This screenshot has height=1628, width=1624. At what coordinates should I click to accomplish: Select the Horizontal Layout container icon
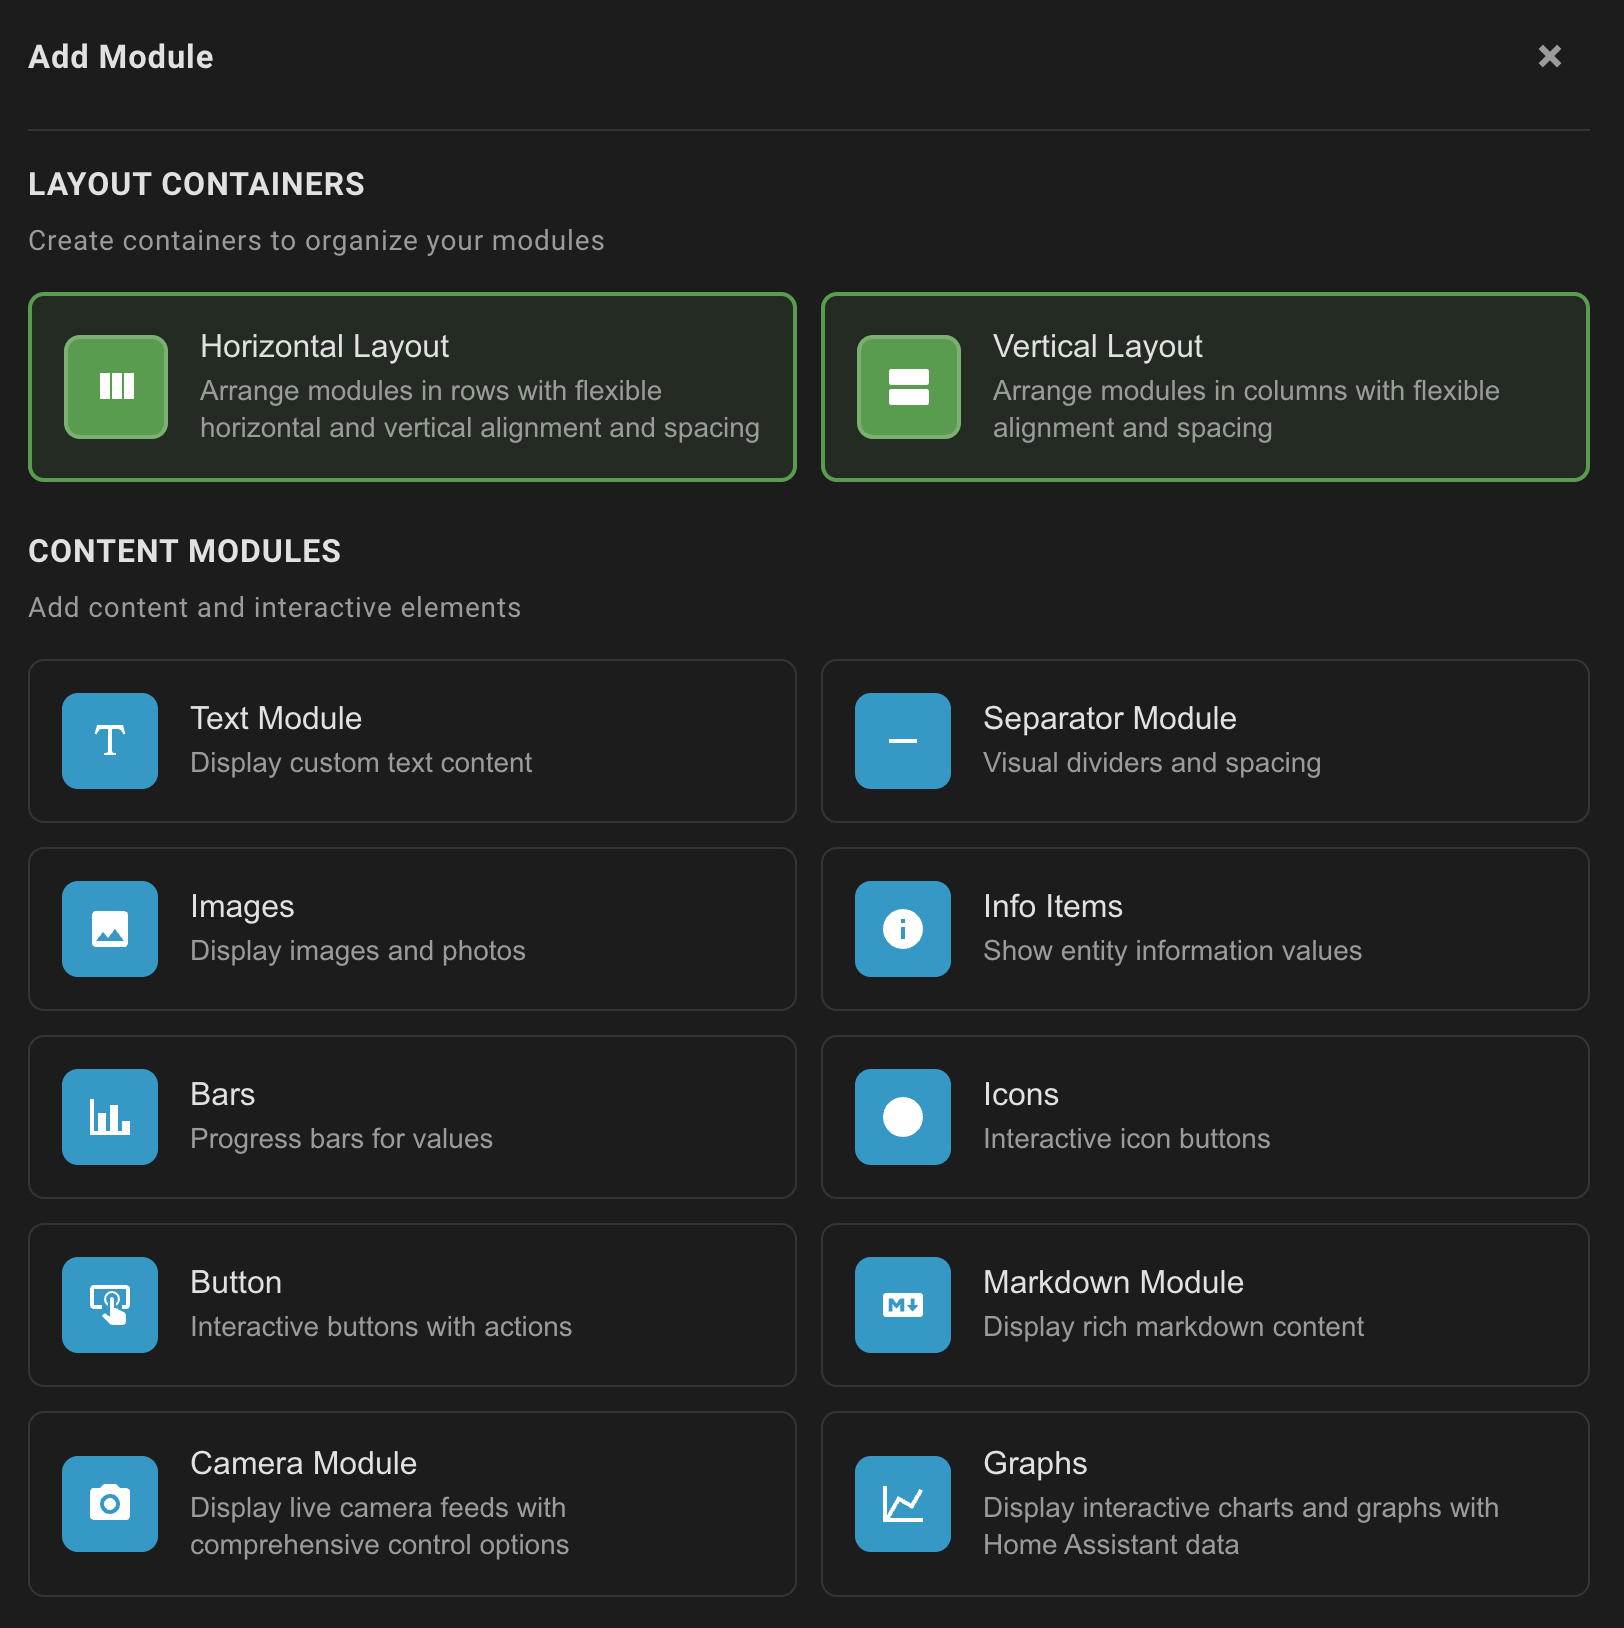pyautogui.click(x=115, y=386)
